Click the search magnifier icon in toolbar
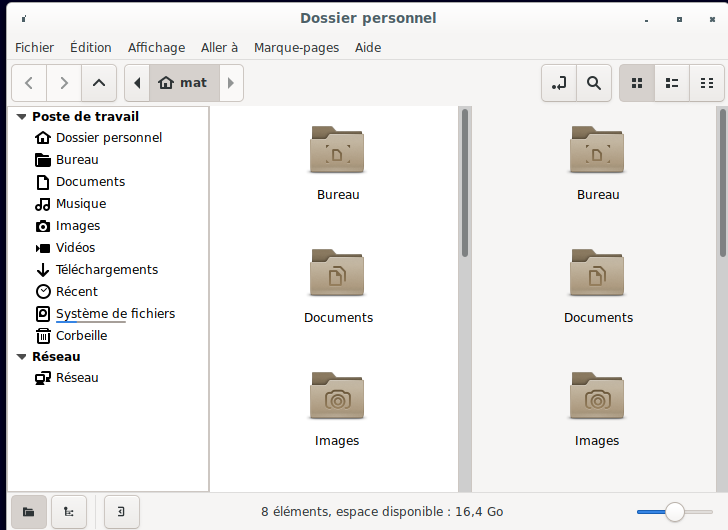 click(594, 83)
